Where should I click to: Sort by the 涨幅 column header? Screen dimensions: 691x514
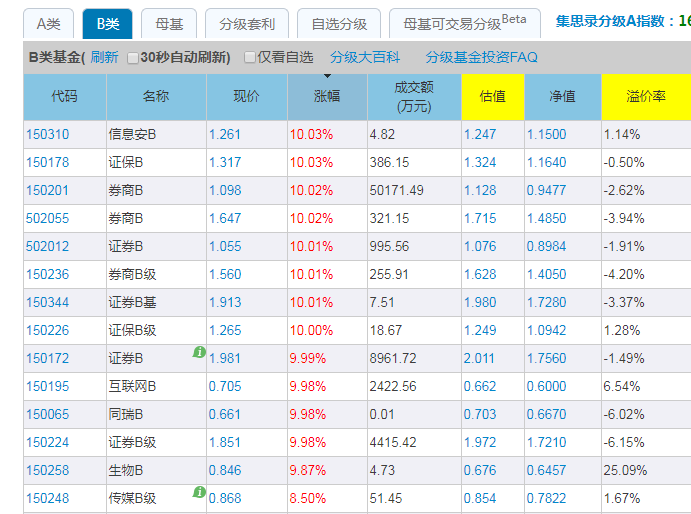[x=326, y=97]
